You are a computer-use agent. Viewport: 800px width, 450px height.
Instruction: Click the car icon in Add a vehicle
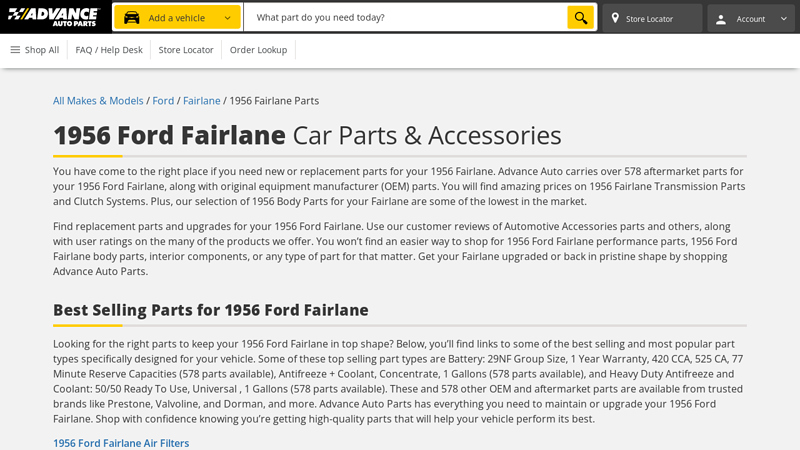pyautogui.click(x=132, y=18)
